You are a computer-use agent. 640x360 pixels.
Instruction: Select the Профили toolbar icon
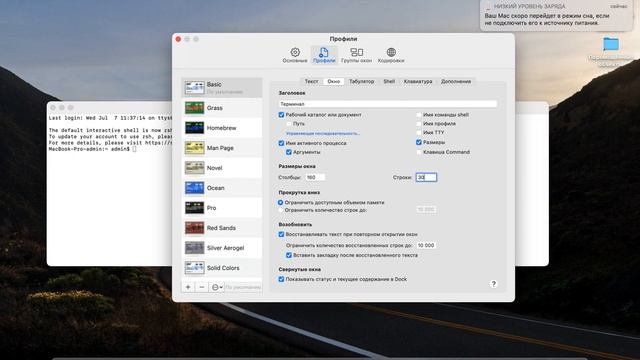coord(324,55)
